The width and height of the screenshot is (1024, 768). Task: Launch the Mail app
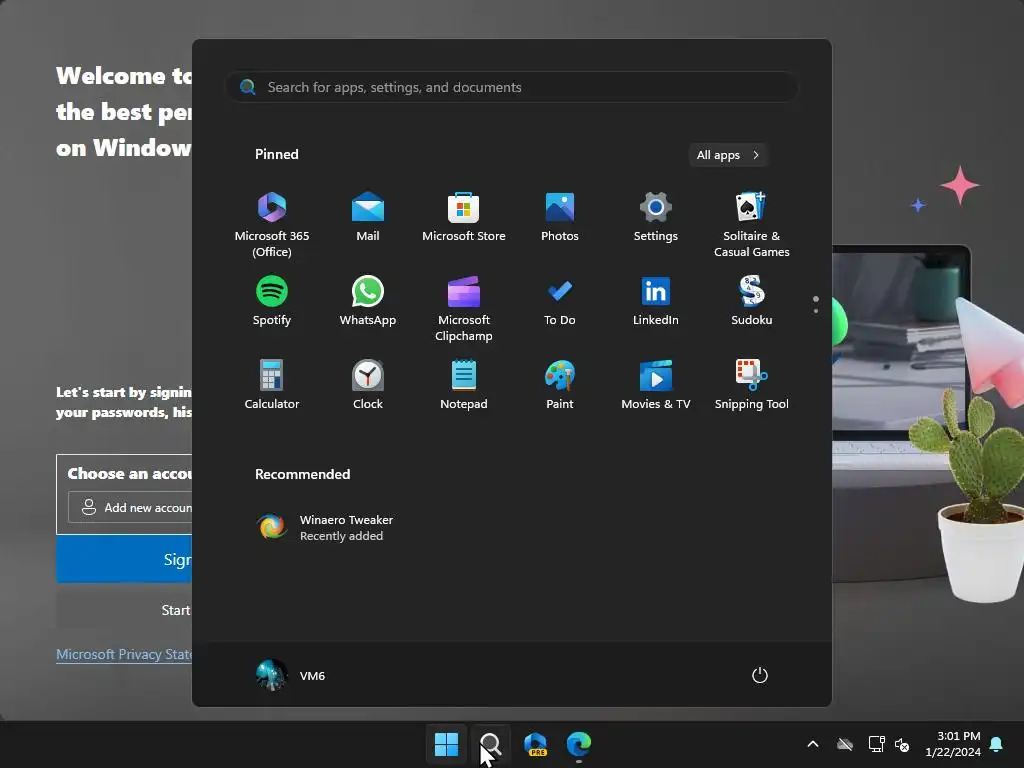tap(368, 217)
